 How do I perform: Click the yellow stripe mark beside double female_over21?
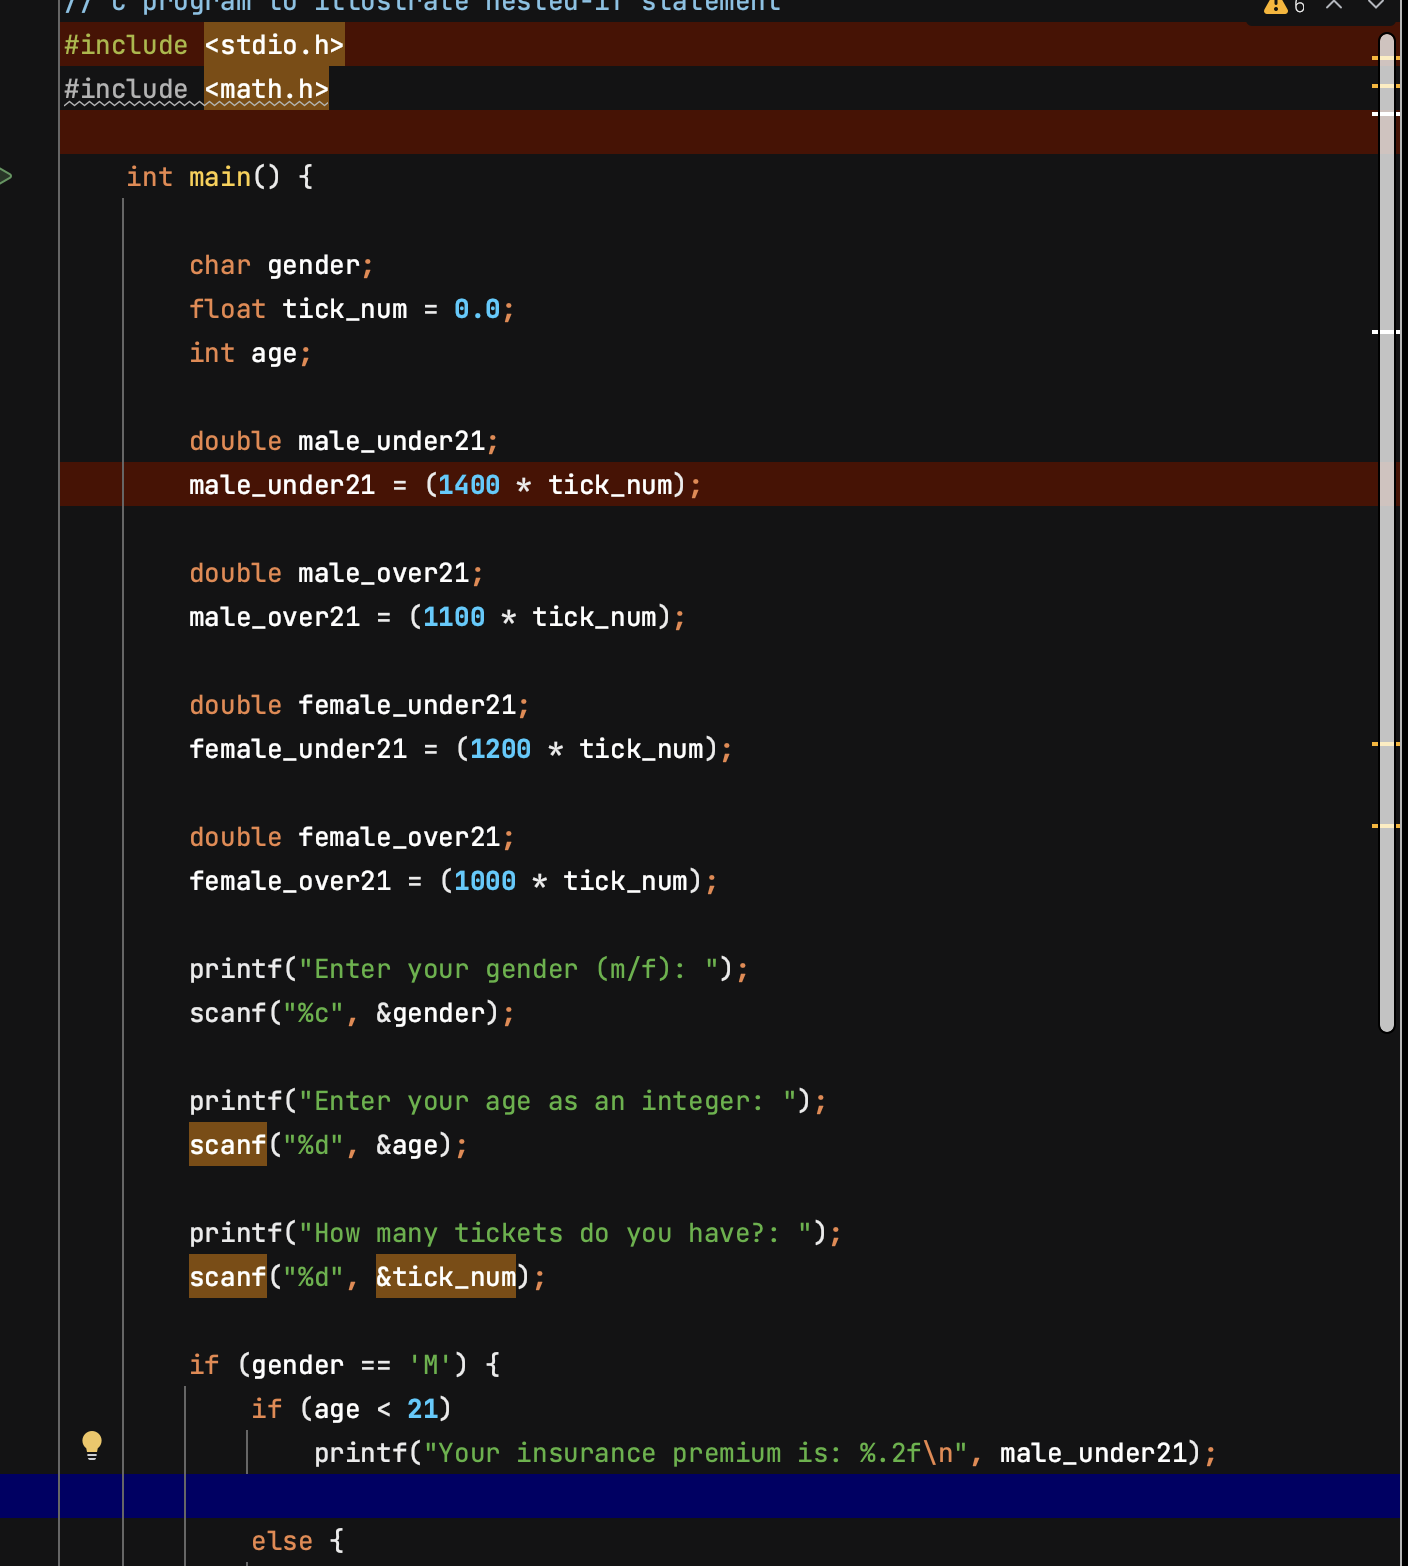click(1386, 826)
